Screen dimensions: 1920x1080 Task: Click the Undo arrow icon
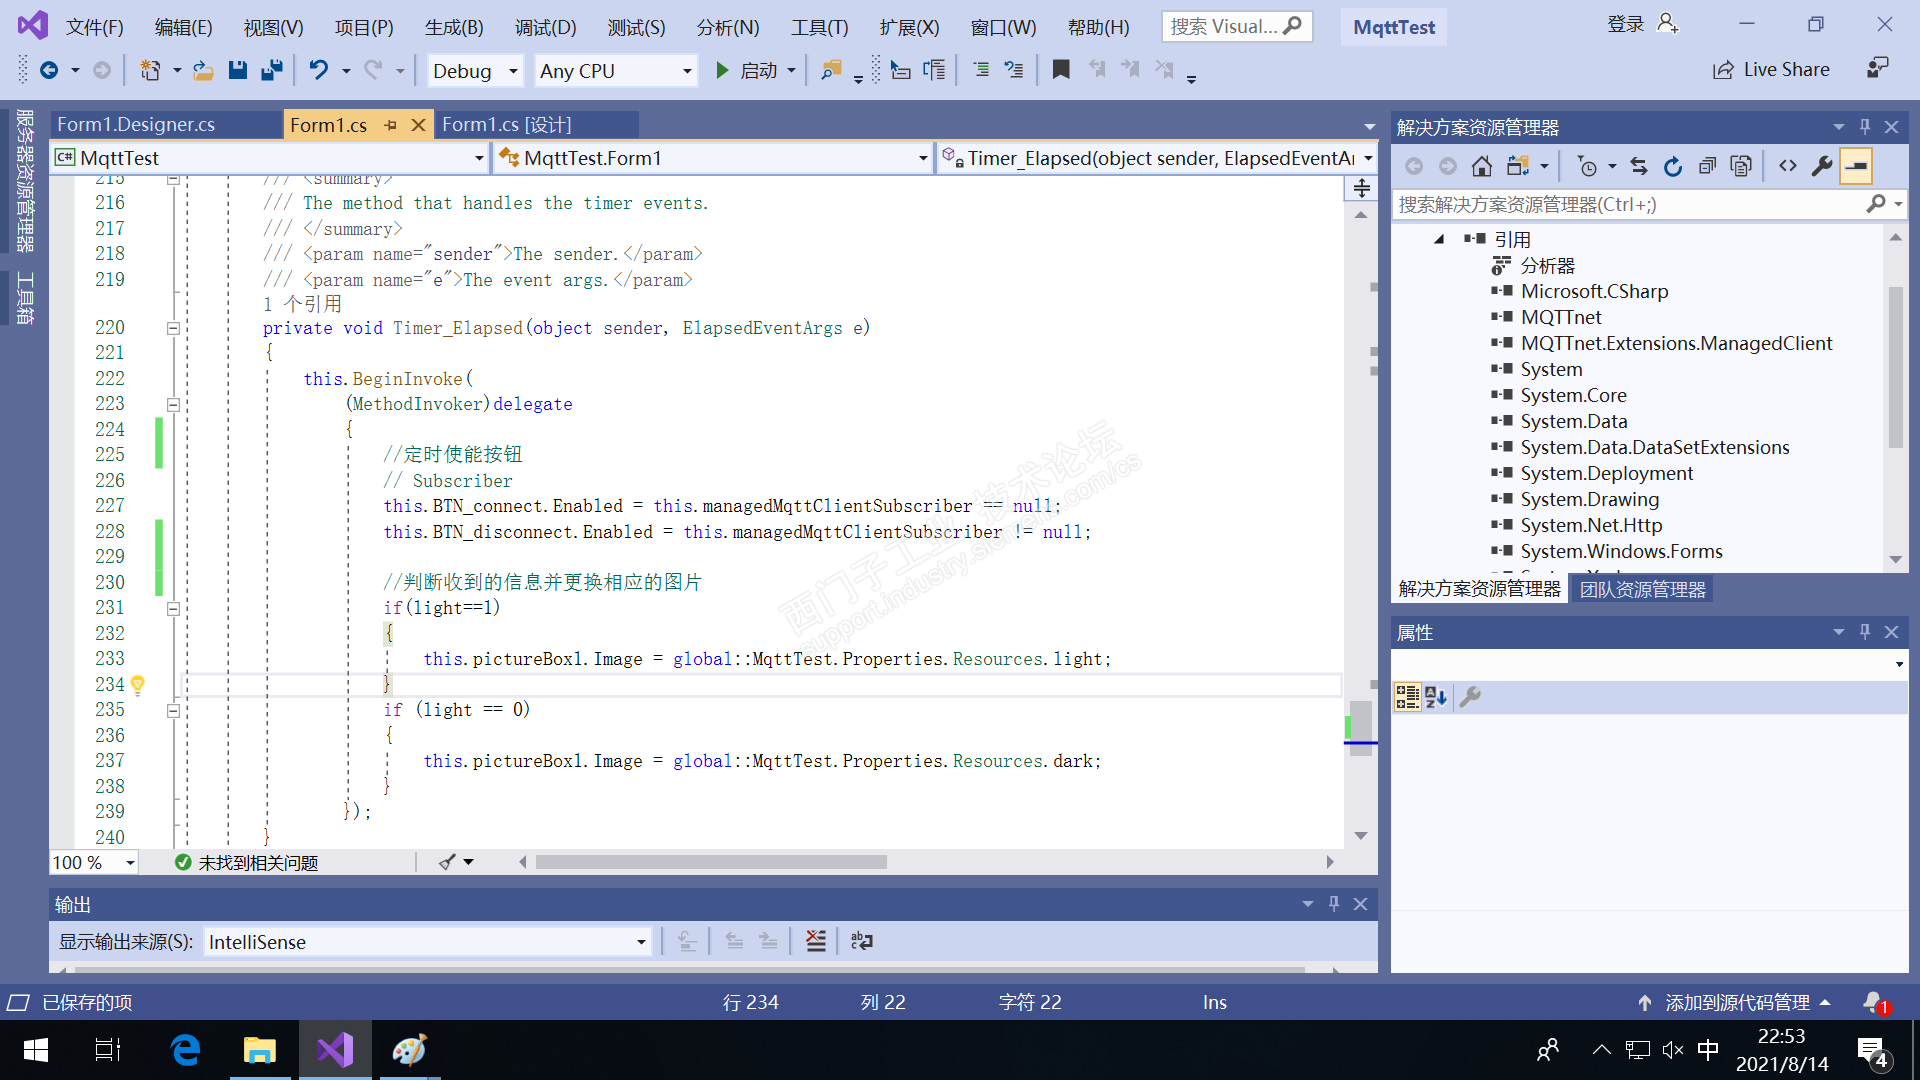pos(318,70)
